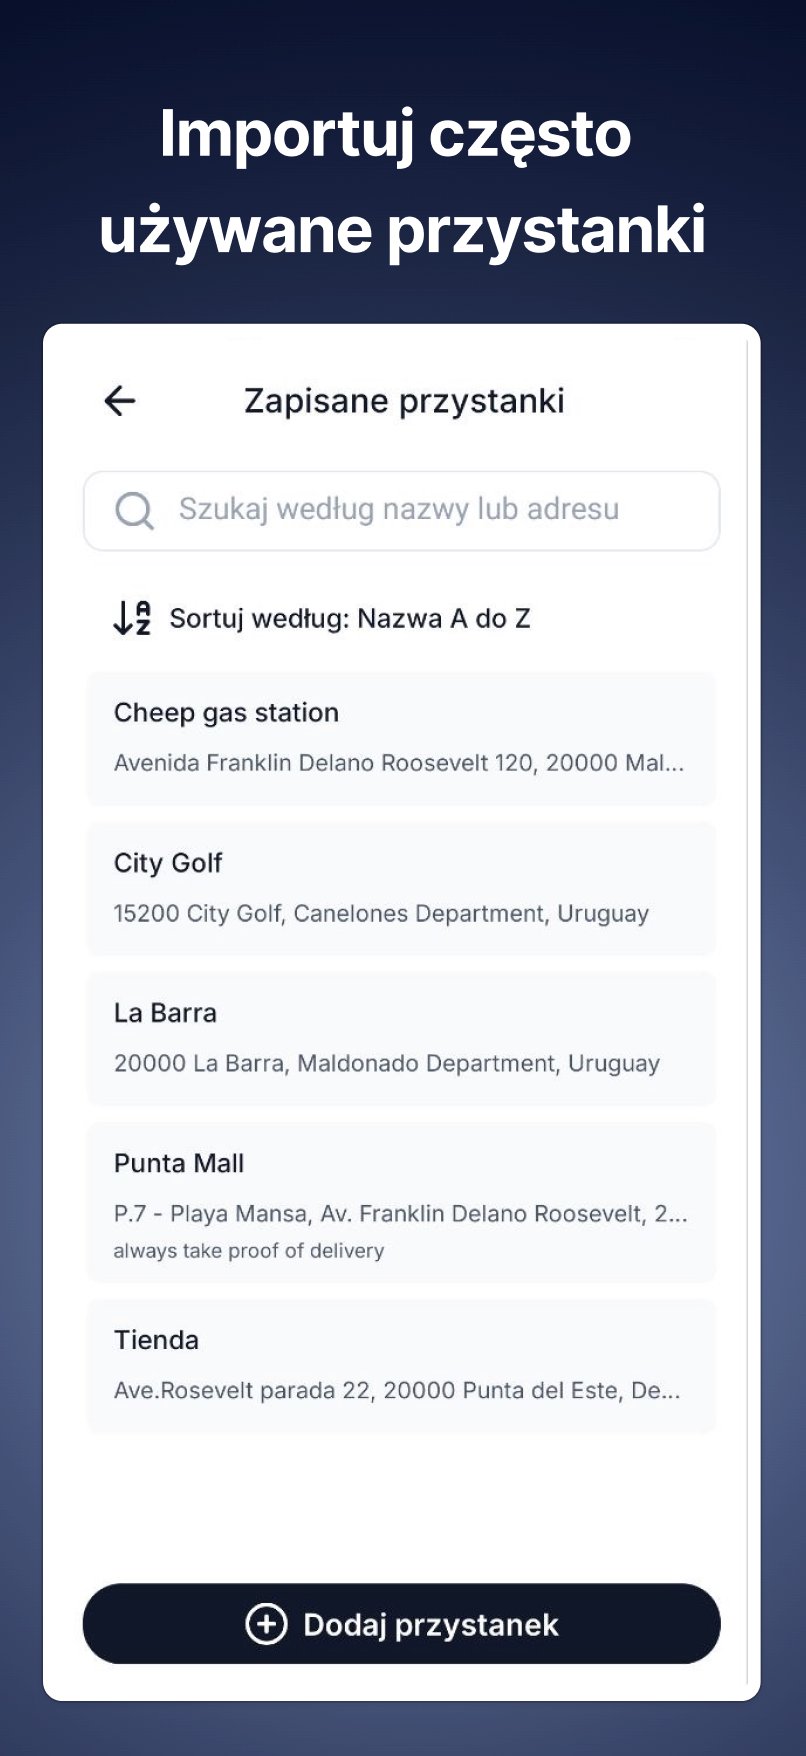Click the address under Cheep gas station
Viewport: 806px width, 1756px height.
(399, 763)
